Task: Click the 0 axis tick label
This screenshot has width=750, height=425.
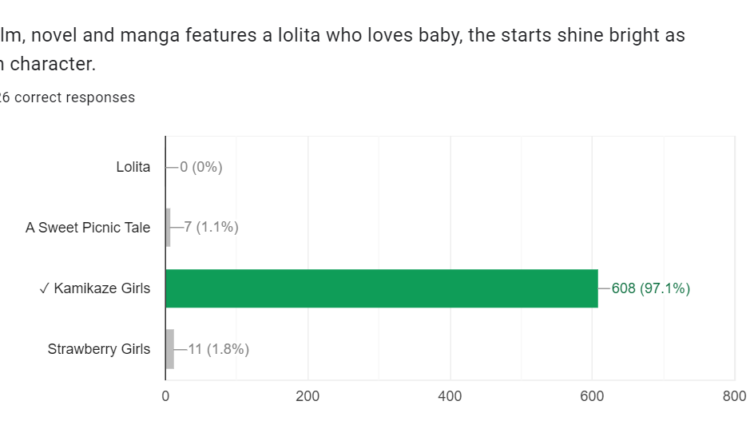Action: click(165, 395)
